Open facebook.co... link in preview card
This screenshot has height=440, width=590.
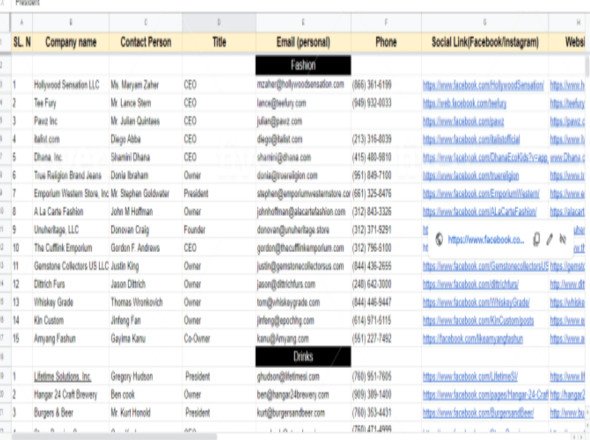[x=486, y=239]
